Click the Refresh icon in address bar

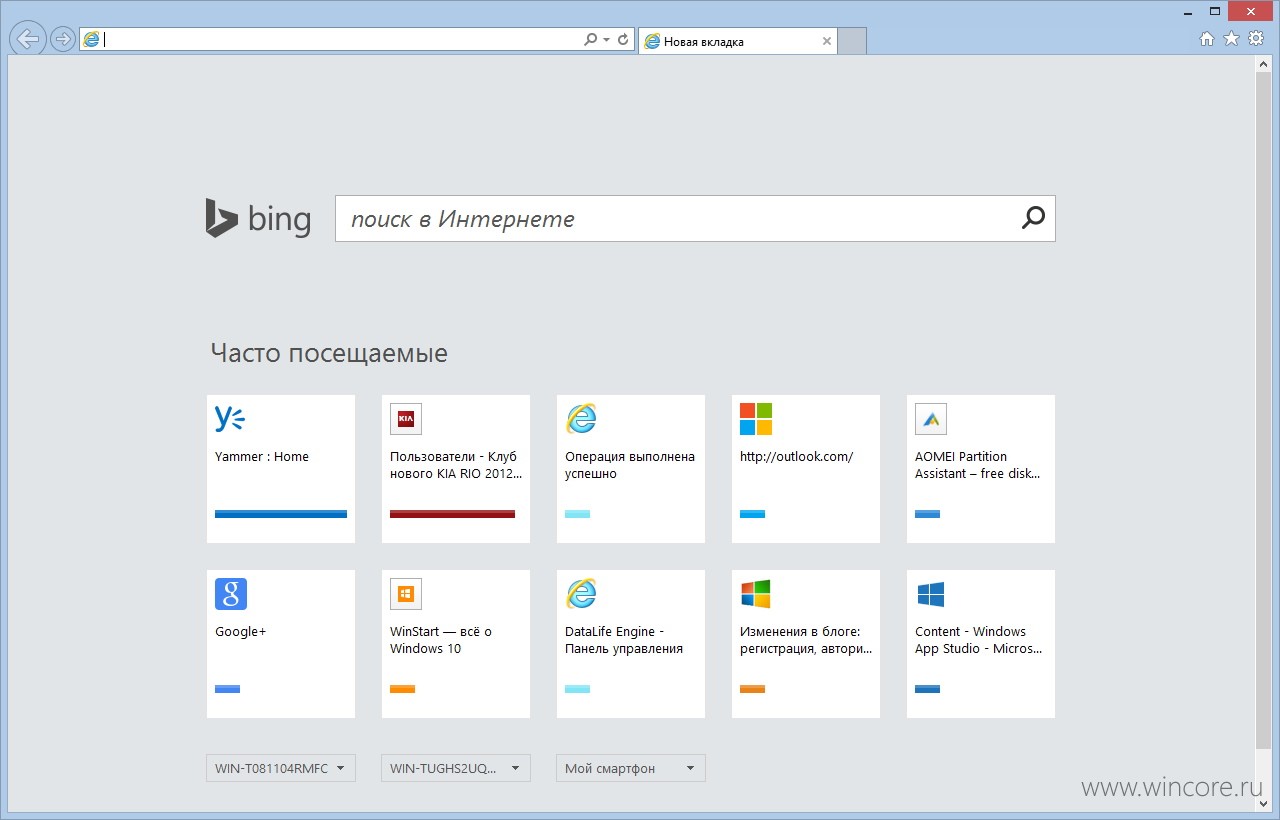623,40
